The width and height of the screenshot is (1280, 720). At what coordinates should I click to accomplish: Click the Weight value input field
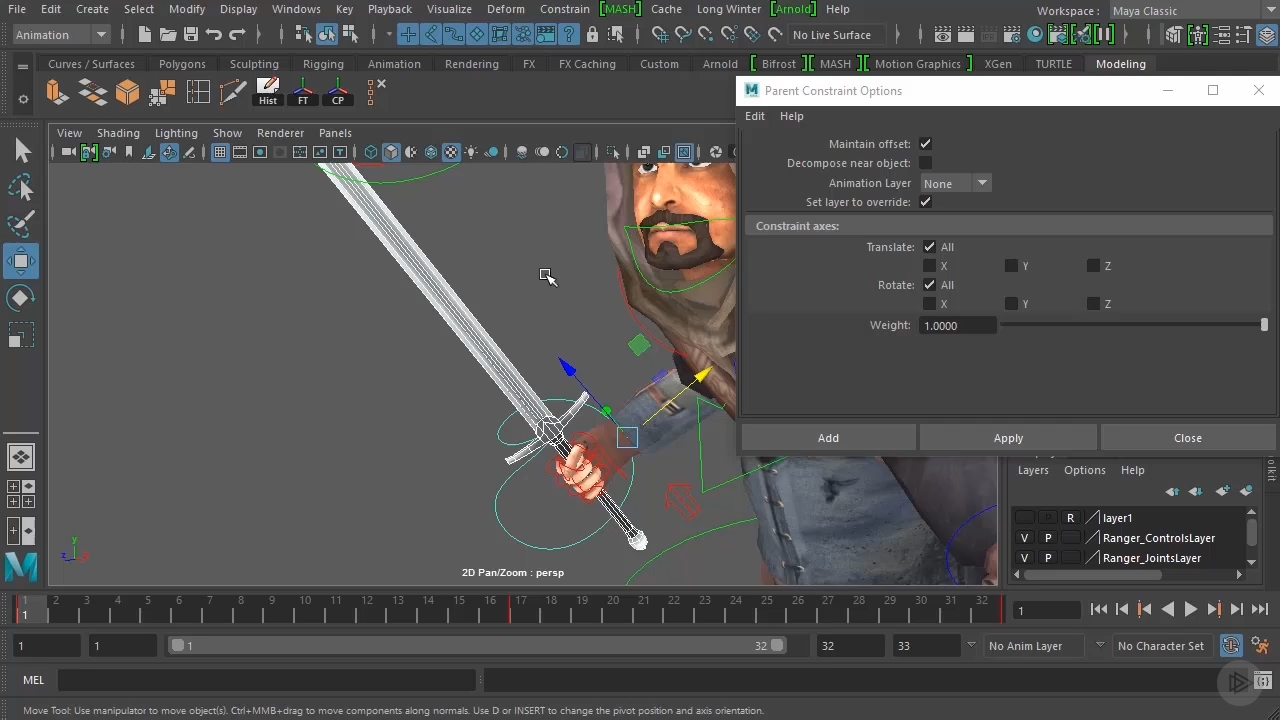958,326
